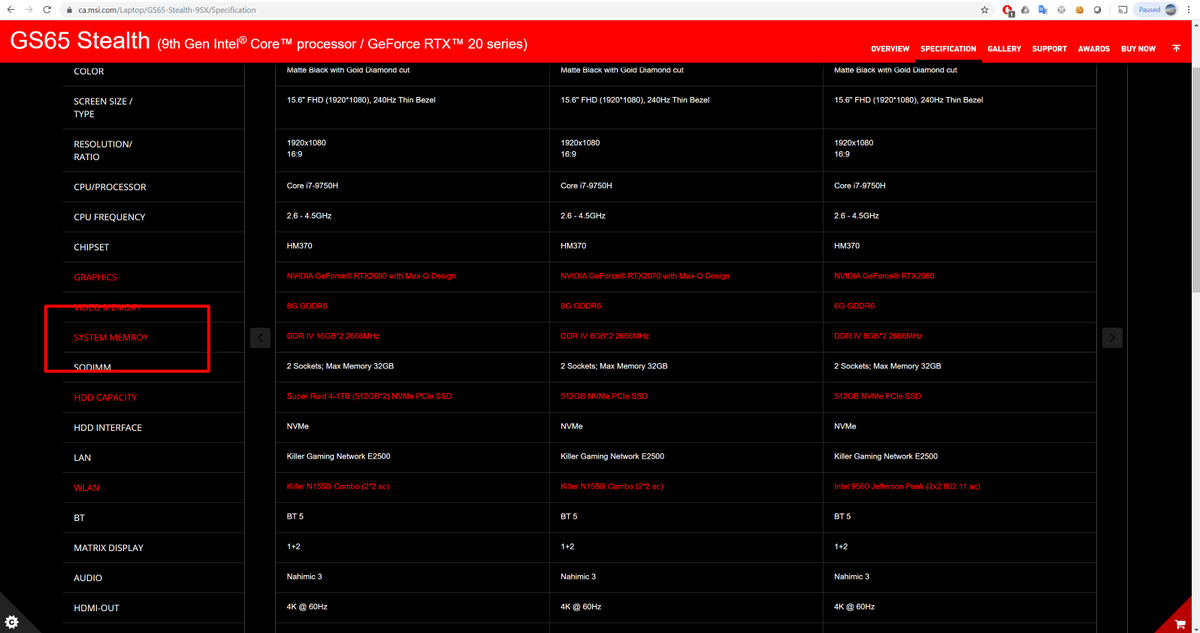Select the MATRIX DISPLAY row label
The image size is (1200, 633).
109,548
